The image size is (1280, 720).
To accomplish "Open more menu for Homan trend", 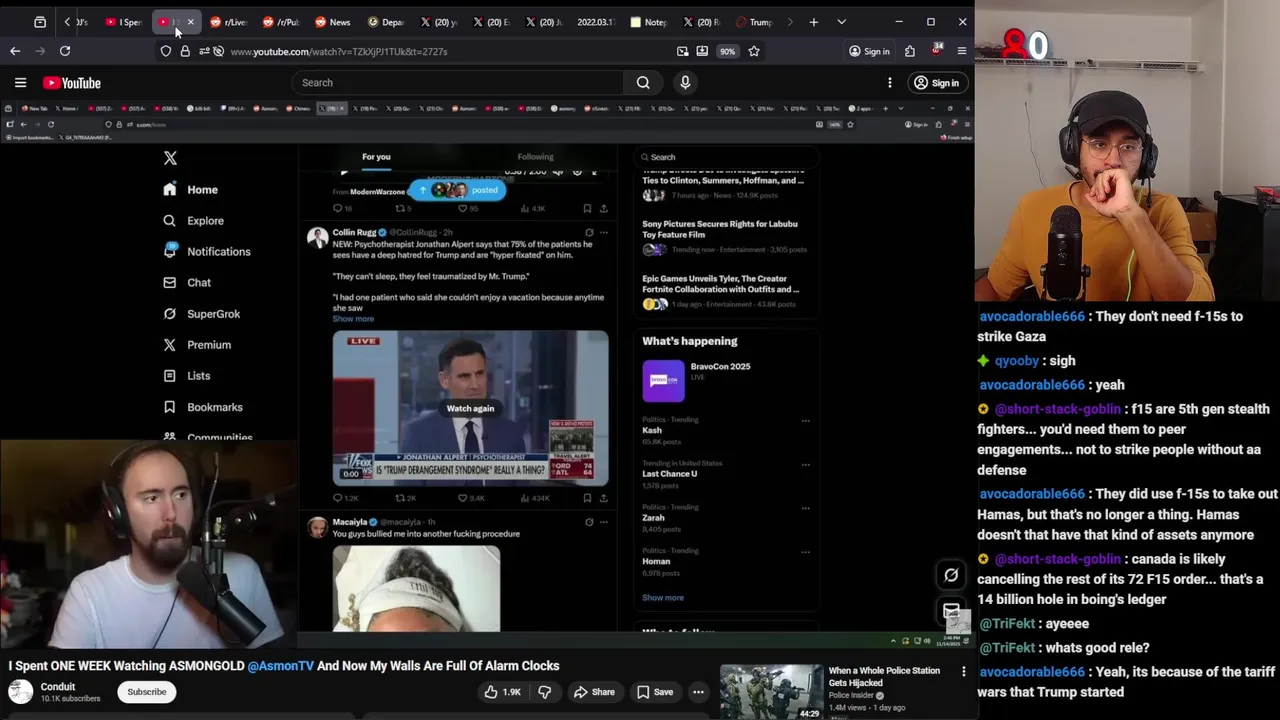I will coord(805,552).
